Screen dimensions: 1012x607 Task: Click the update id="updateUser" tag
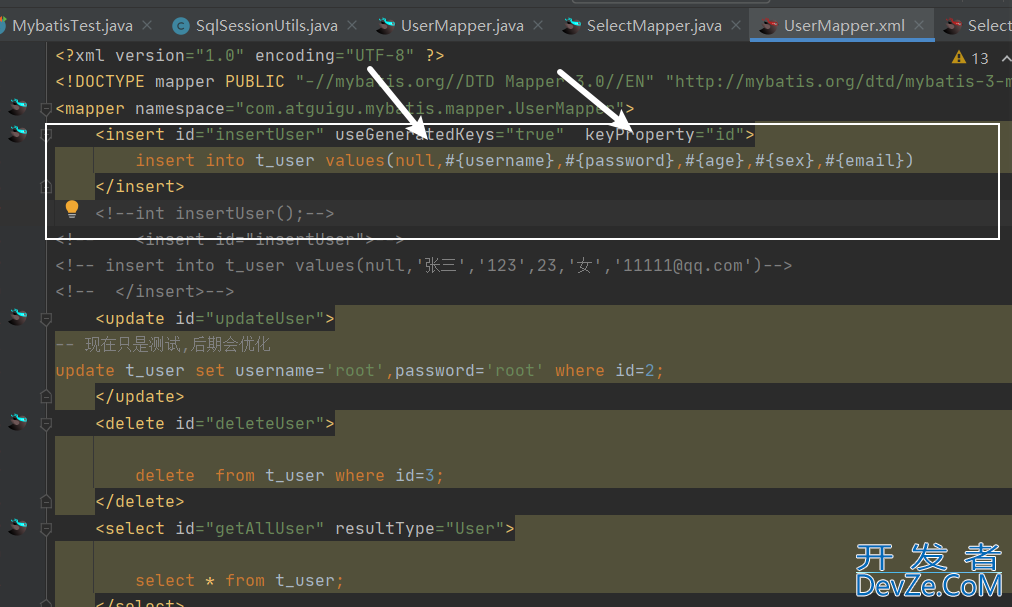pyautogui.click(x=215, y=318)
